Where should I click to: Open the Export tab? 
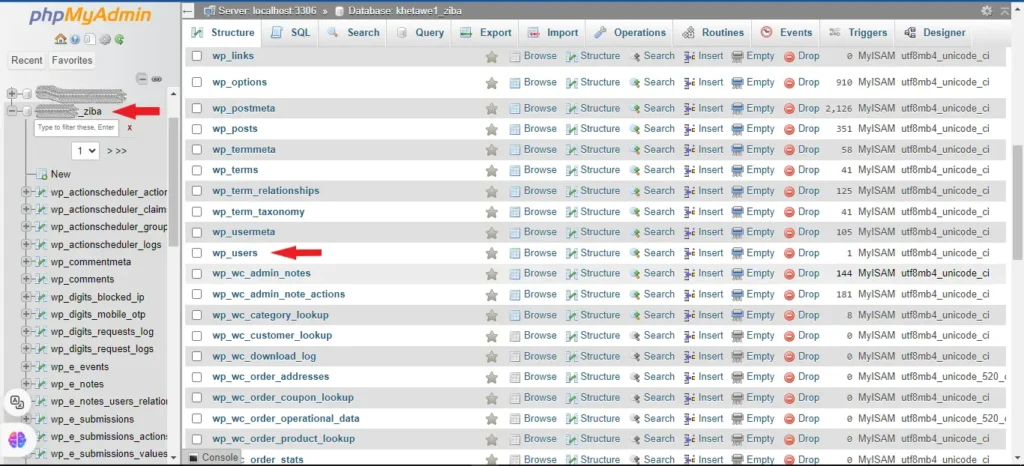(x=486, y=32)
